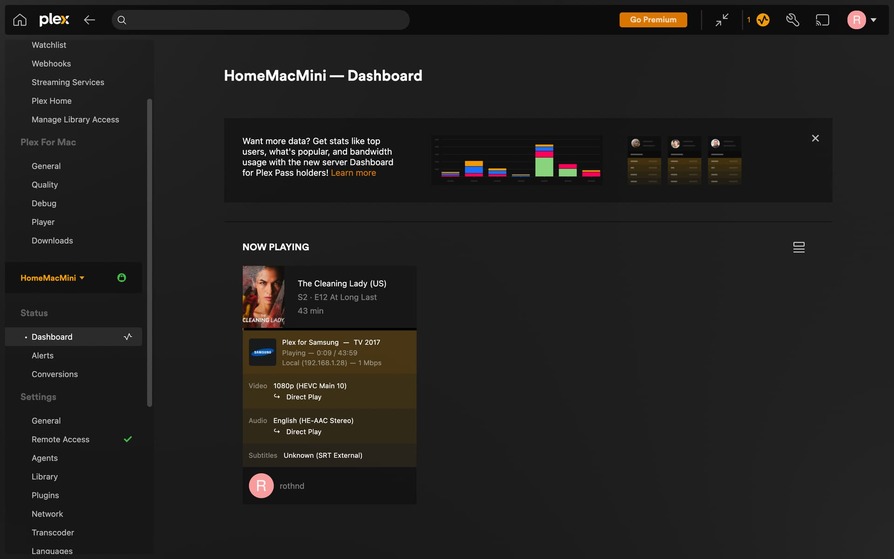Open Downloads settings
This screenshot has width=894, height=559.
[52, 241]
